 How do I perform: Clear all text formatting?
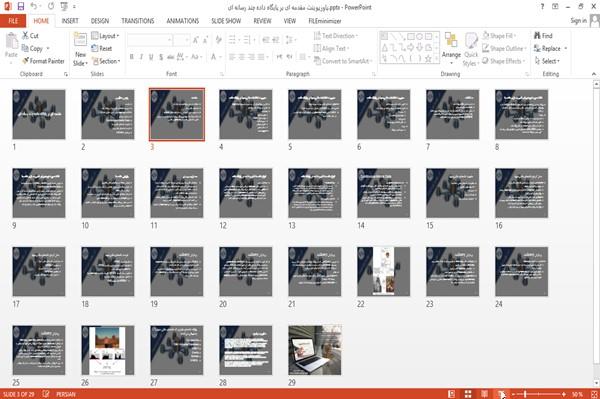pyautogui.click(x=218, y=39)
